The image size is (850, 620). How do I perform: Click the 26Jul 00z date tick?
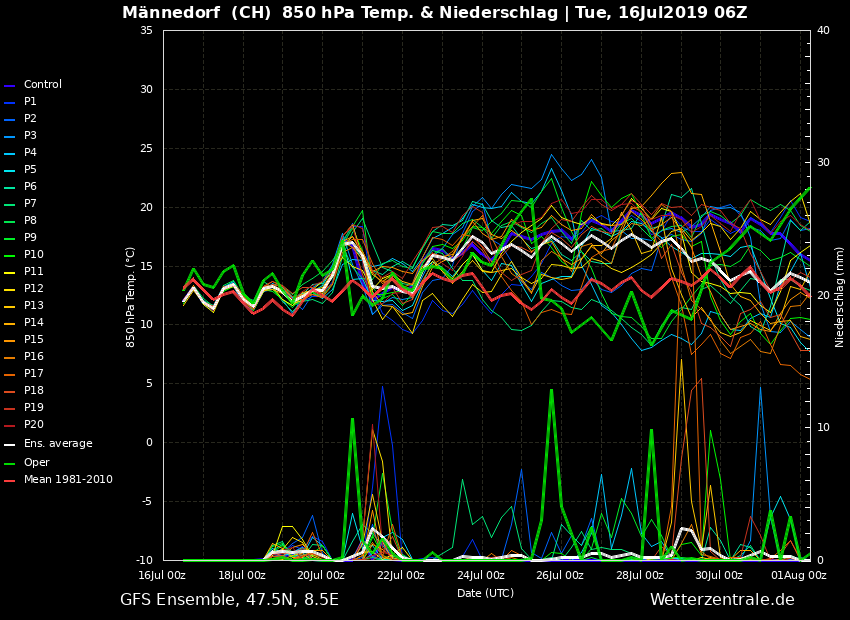pyautogui.click(x=559, y=575)
